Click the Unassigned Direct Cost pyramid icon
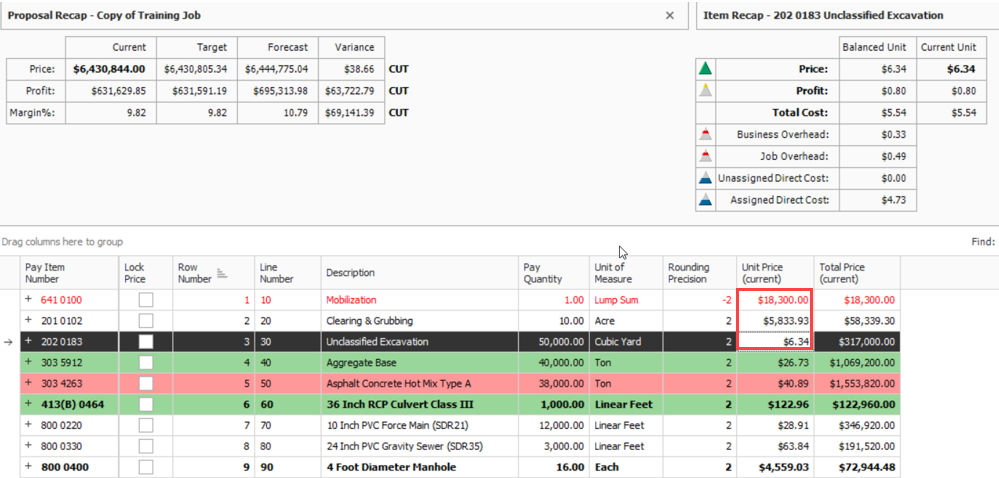Screen dimensions: 999x478 (x=705, y=179)
